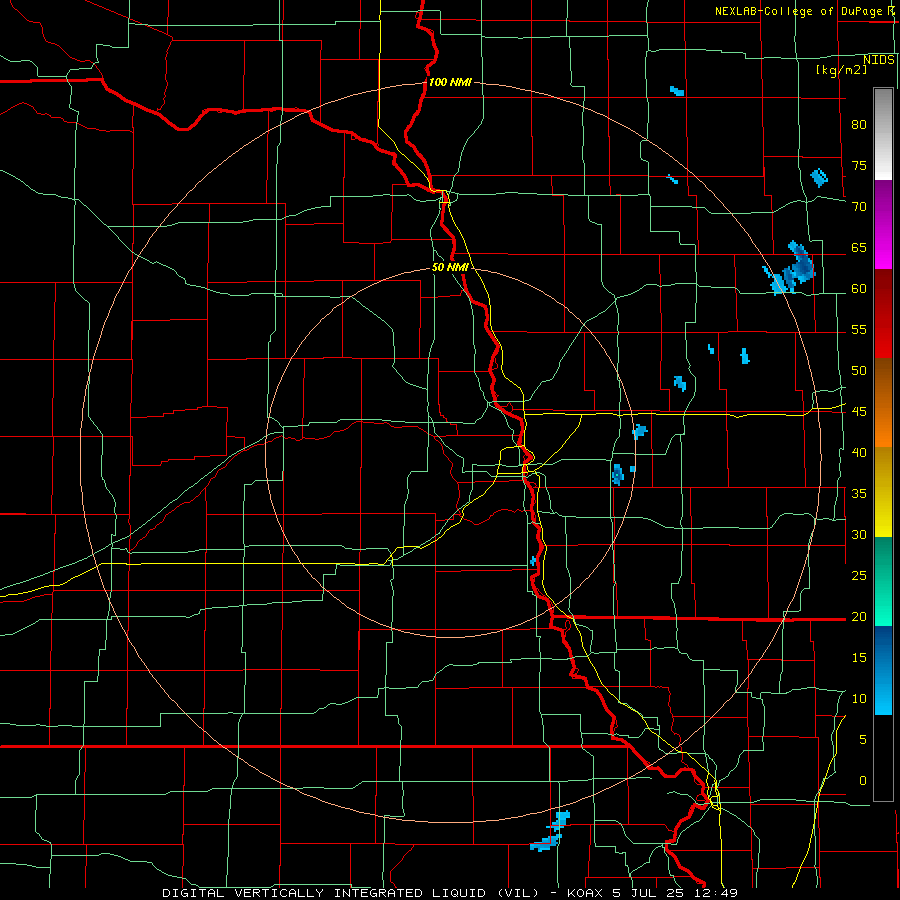900x900 pixels.
Task: Click the "55" value on color scale
Action: 859,330
